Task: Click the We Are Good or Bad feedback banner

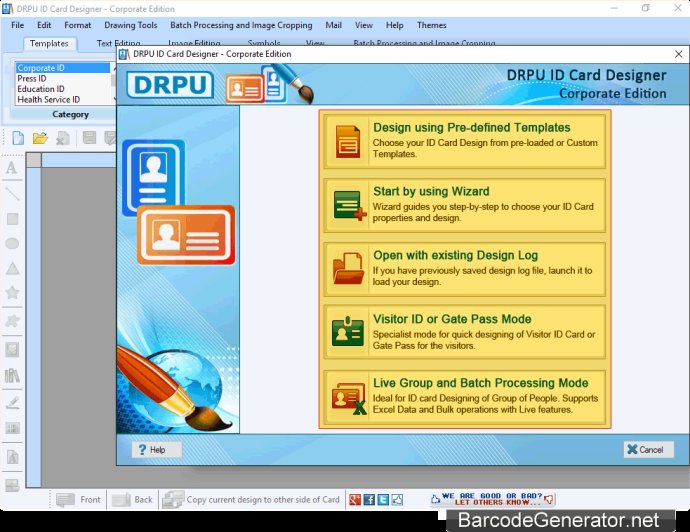Action: pyautogui.click(x=492, y=499)
